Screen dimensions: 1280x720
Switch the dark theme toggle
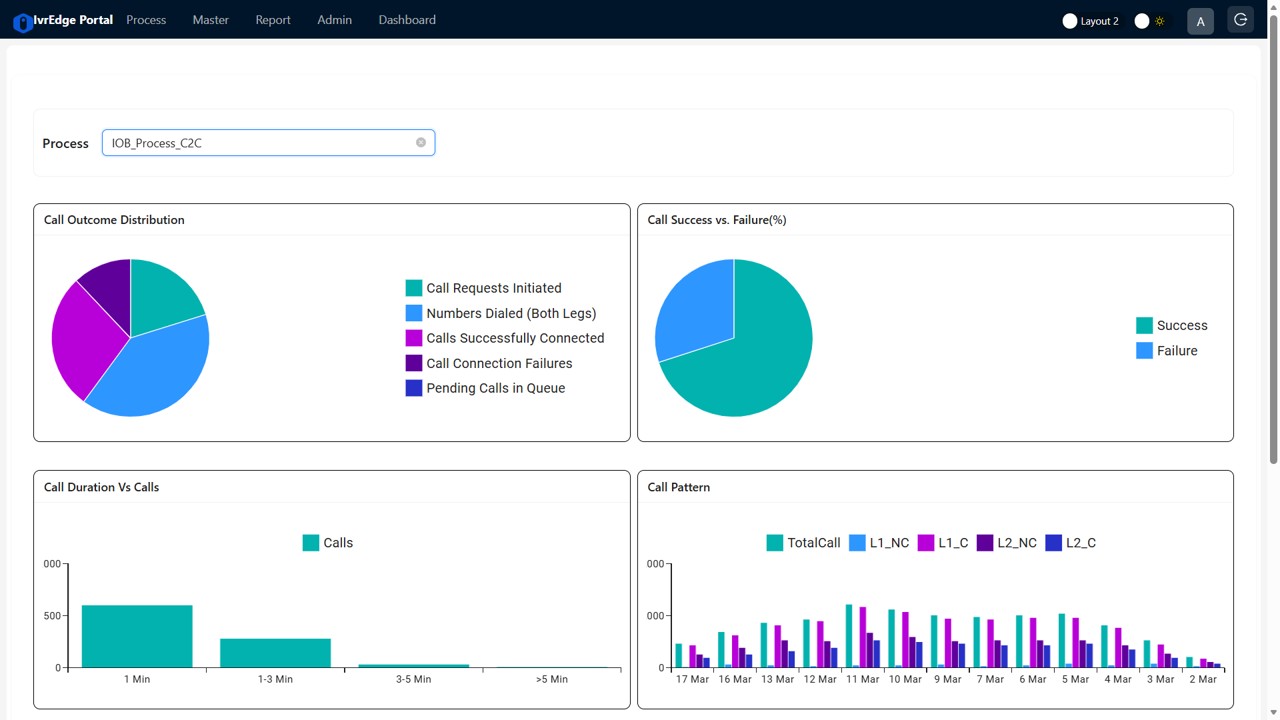[x=1142, y=20]
